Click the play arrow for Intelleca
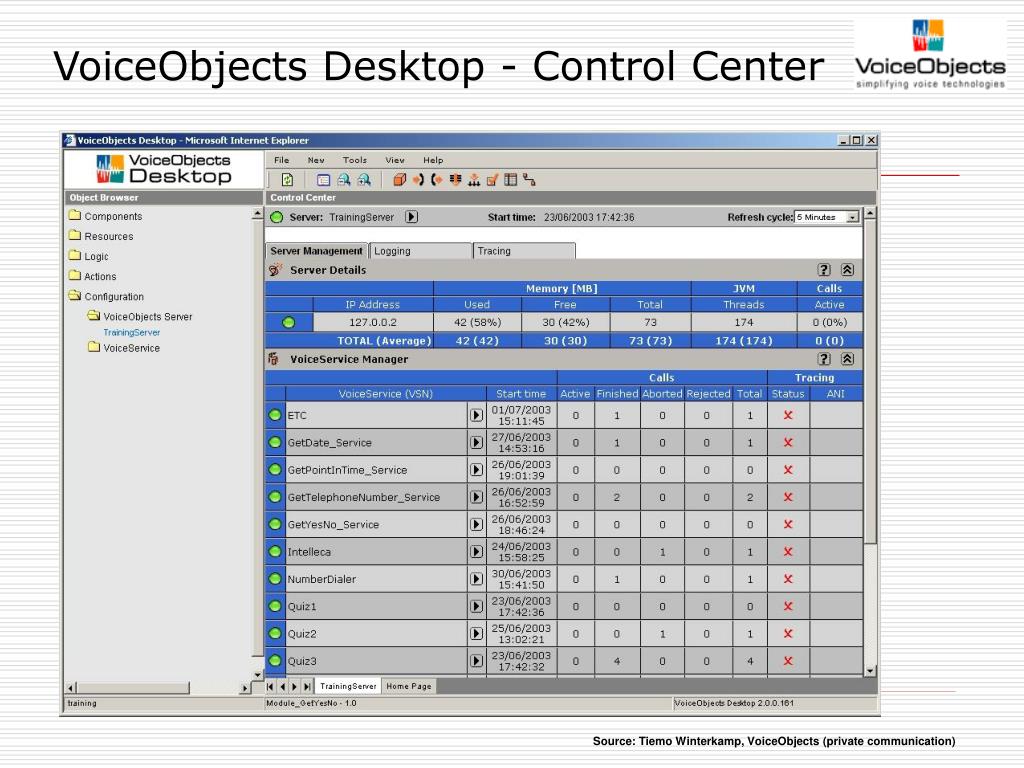This screenshot has height=768, width=1024. coord(477,552)
